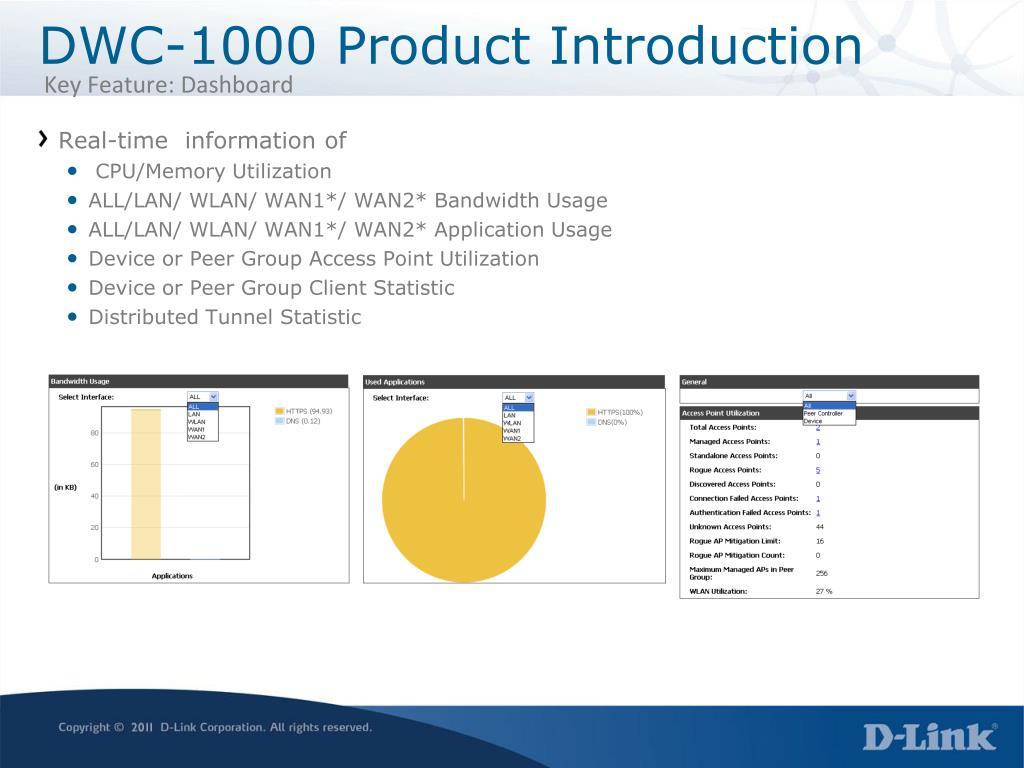Select All in General dropdown list
Viewport: 1024px width, 768px height.
tap(829, 406)
